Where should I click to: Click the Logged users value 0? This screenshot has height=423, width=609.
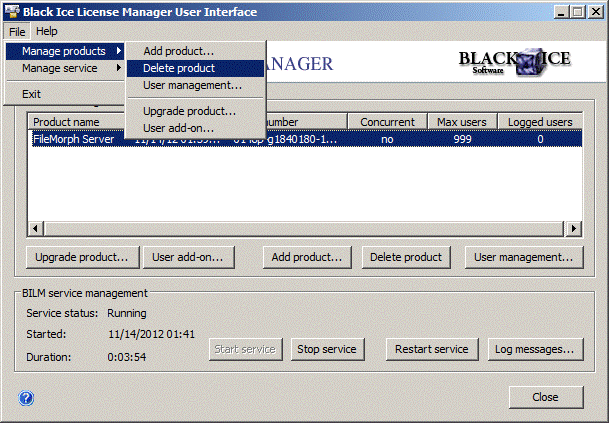540,139
